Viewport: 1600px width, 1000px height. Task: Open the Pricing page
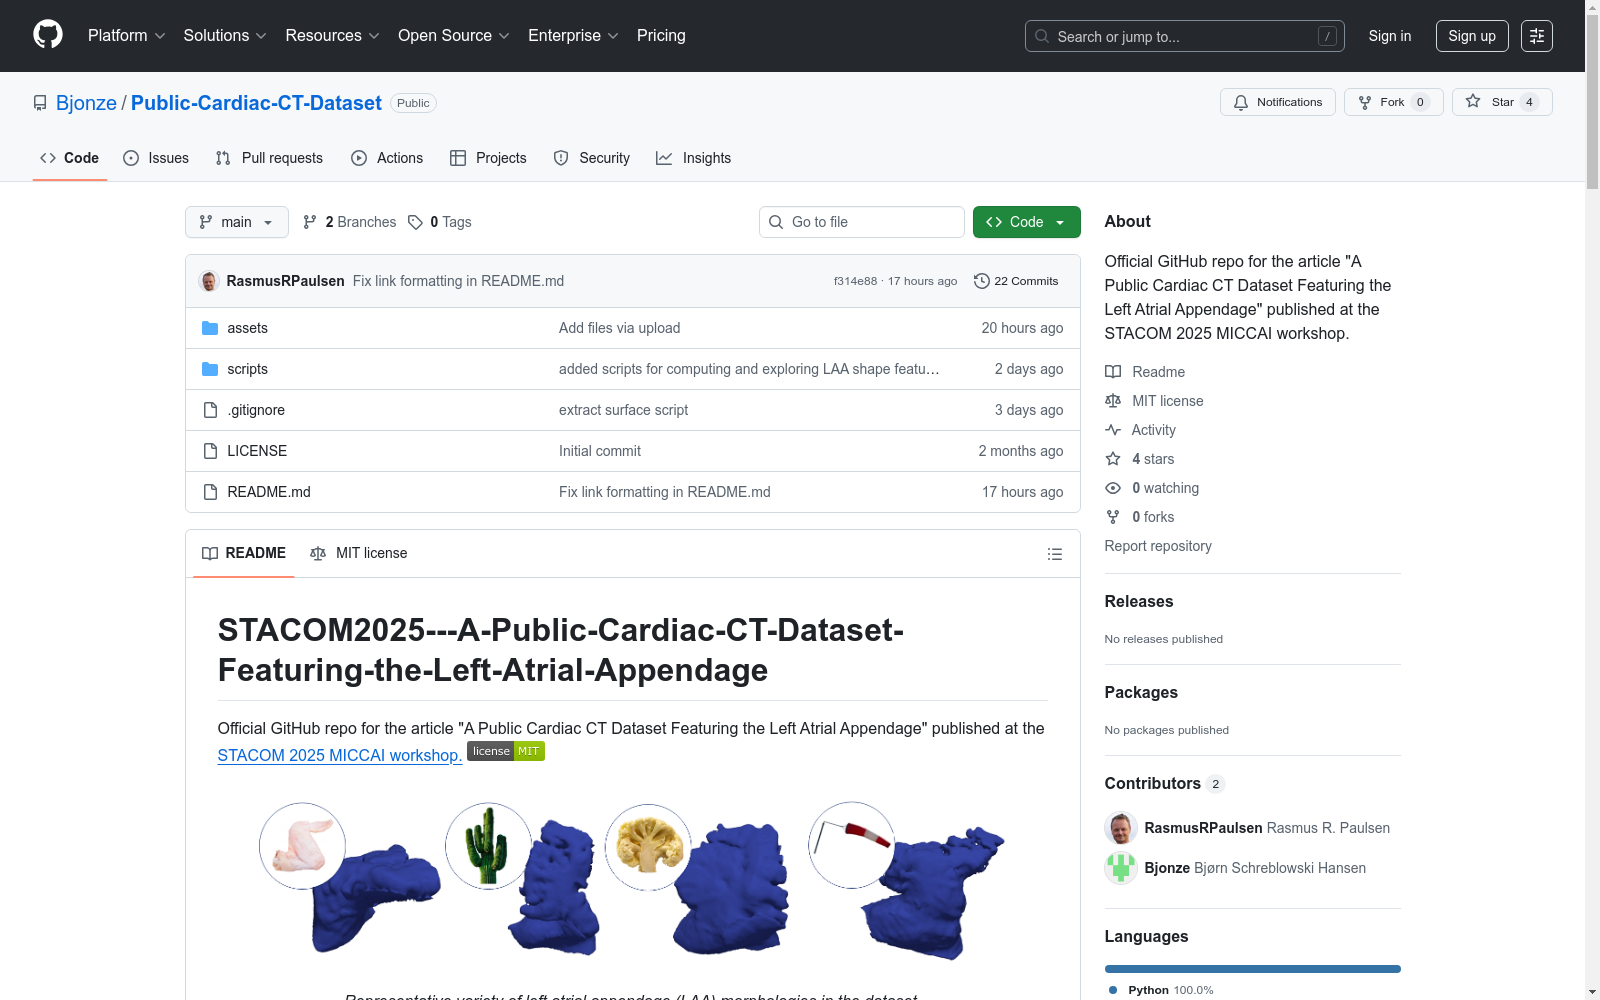661,36
